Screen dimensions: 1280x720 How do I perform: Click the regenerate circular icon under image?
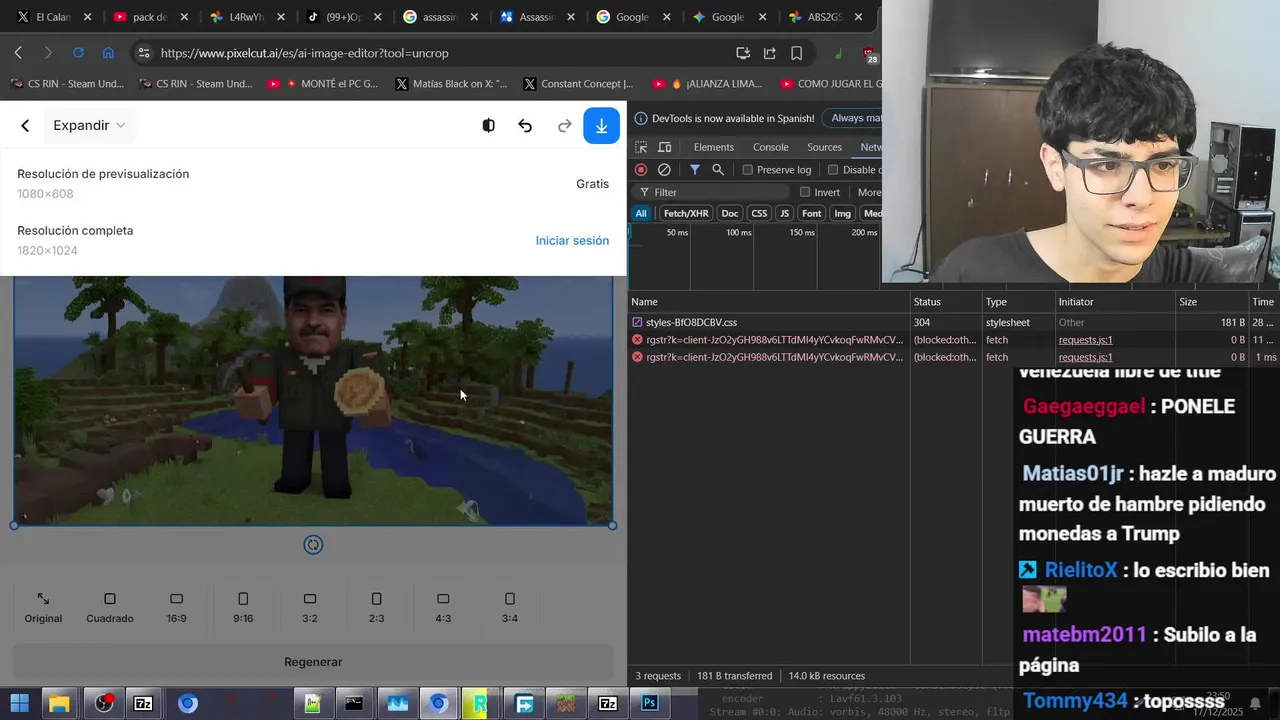313,545
